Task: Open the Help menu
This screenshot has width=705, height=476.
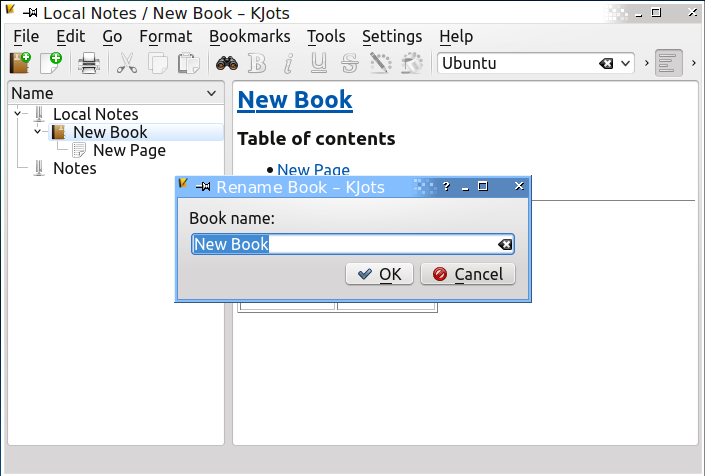Action: click(456, 36)
